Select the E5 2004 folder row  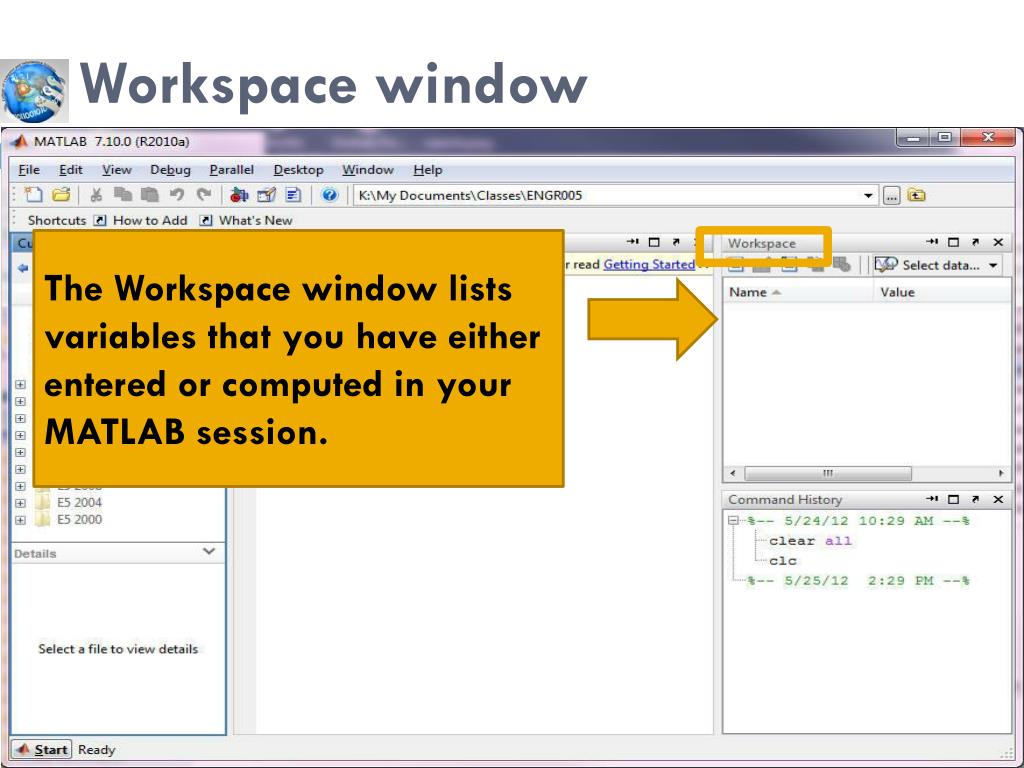(x=79, y=503)
